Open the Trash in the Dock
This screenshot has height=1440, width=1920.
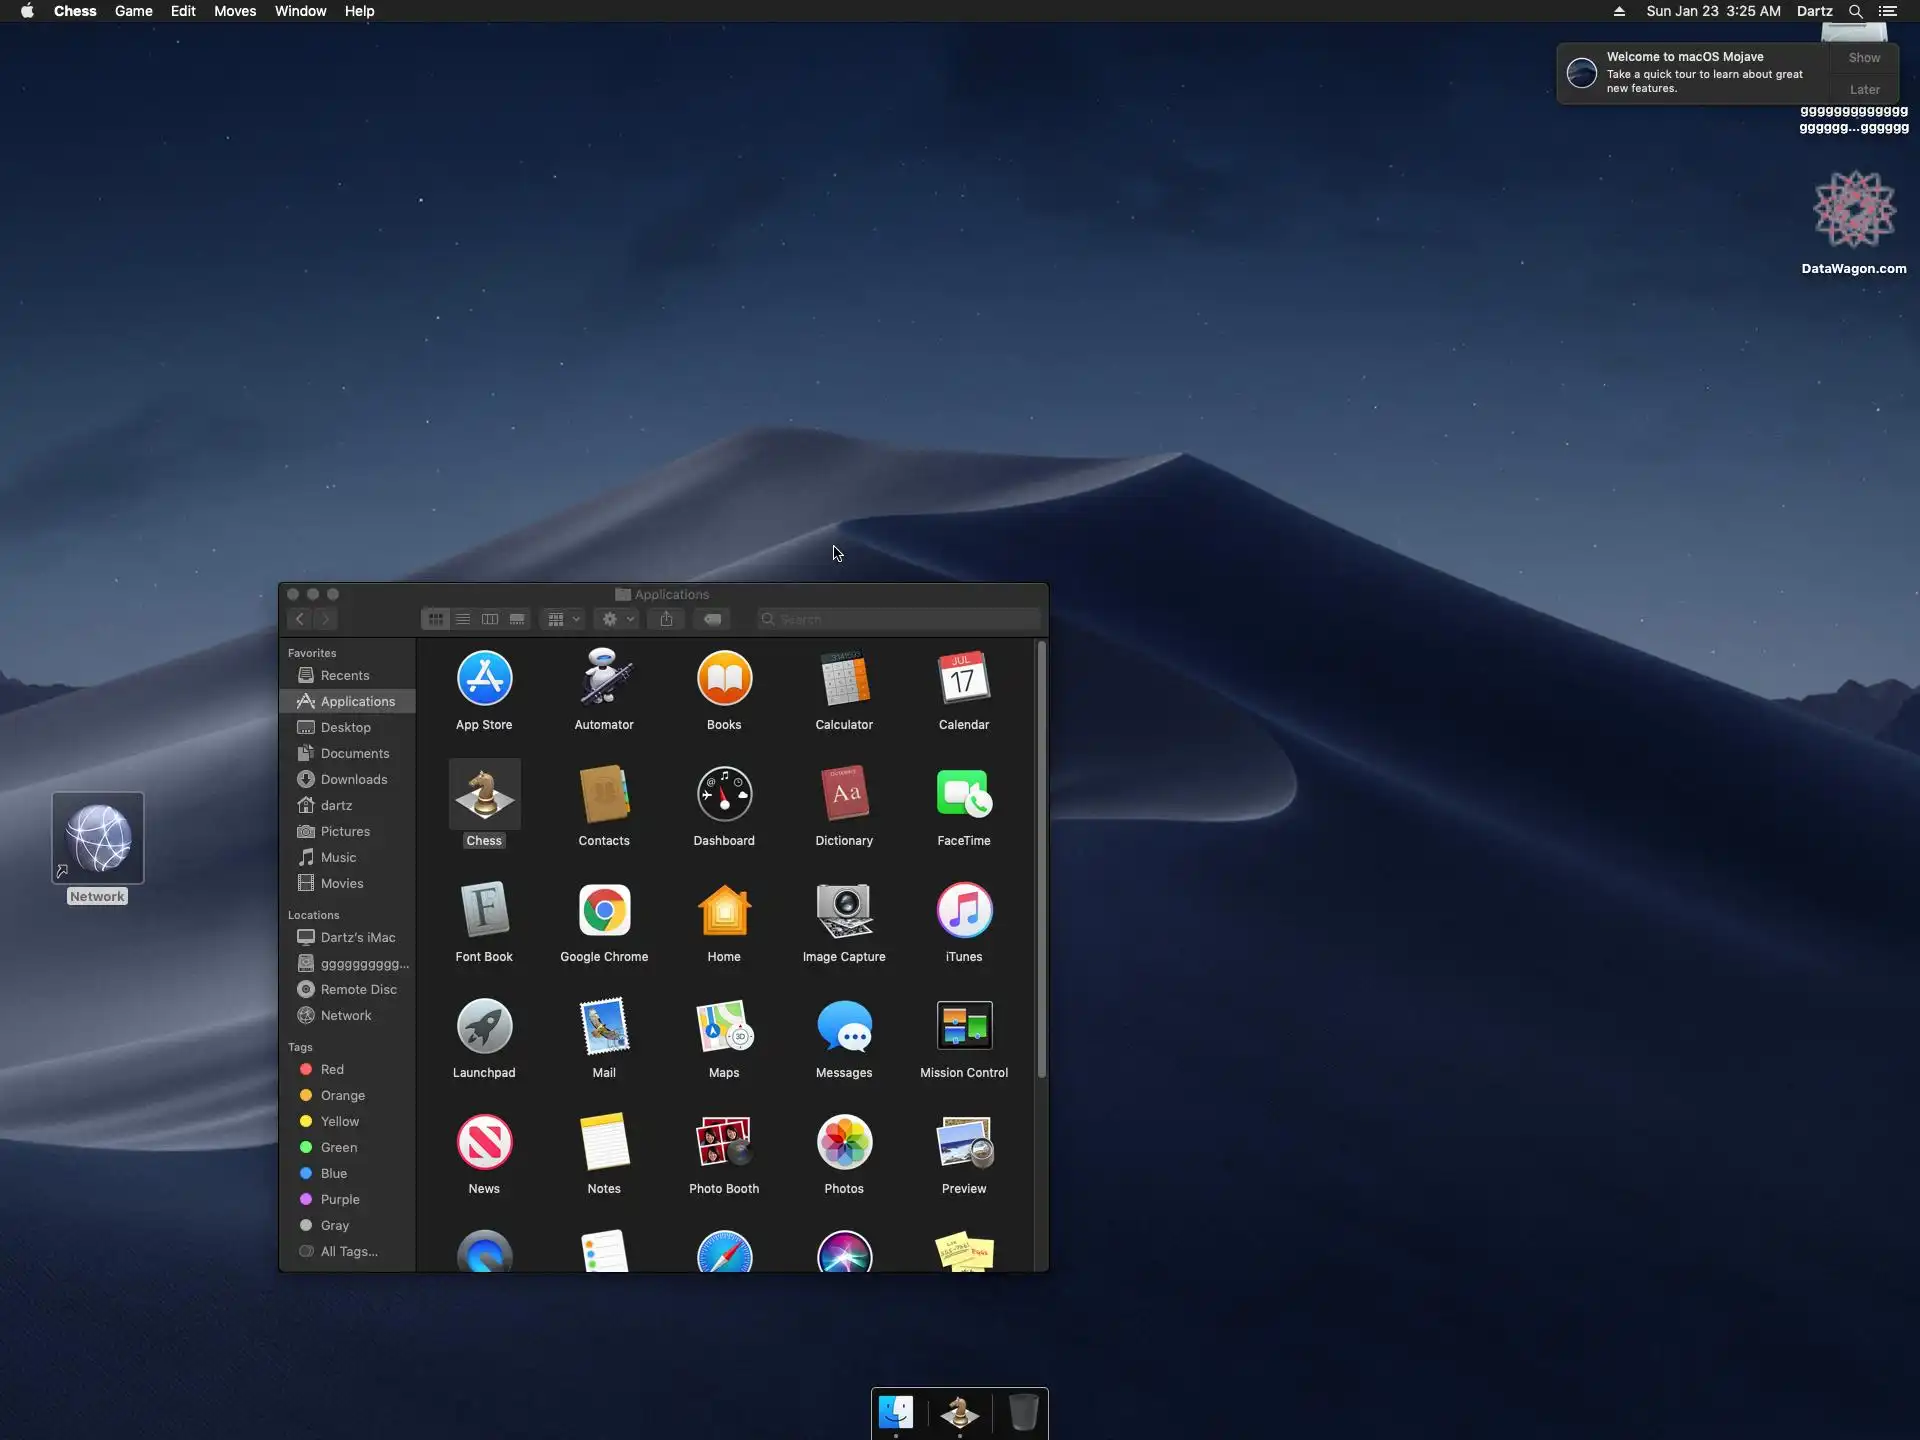coord(1023,1412)
